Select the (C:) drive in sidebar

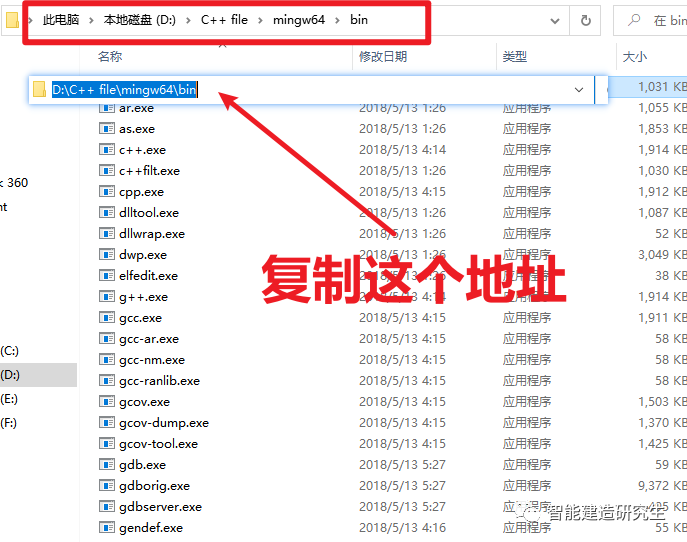click(10, 351)
